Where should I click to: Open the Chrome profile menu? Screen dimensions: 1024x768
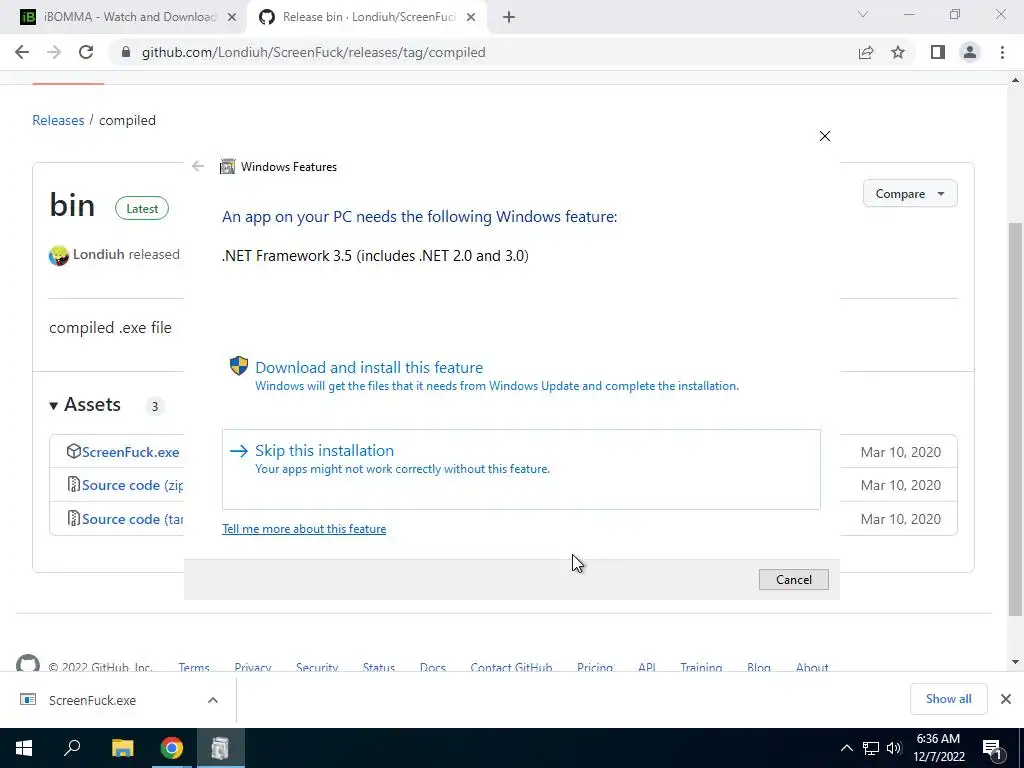click(x=970, y=52)
